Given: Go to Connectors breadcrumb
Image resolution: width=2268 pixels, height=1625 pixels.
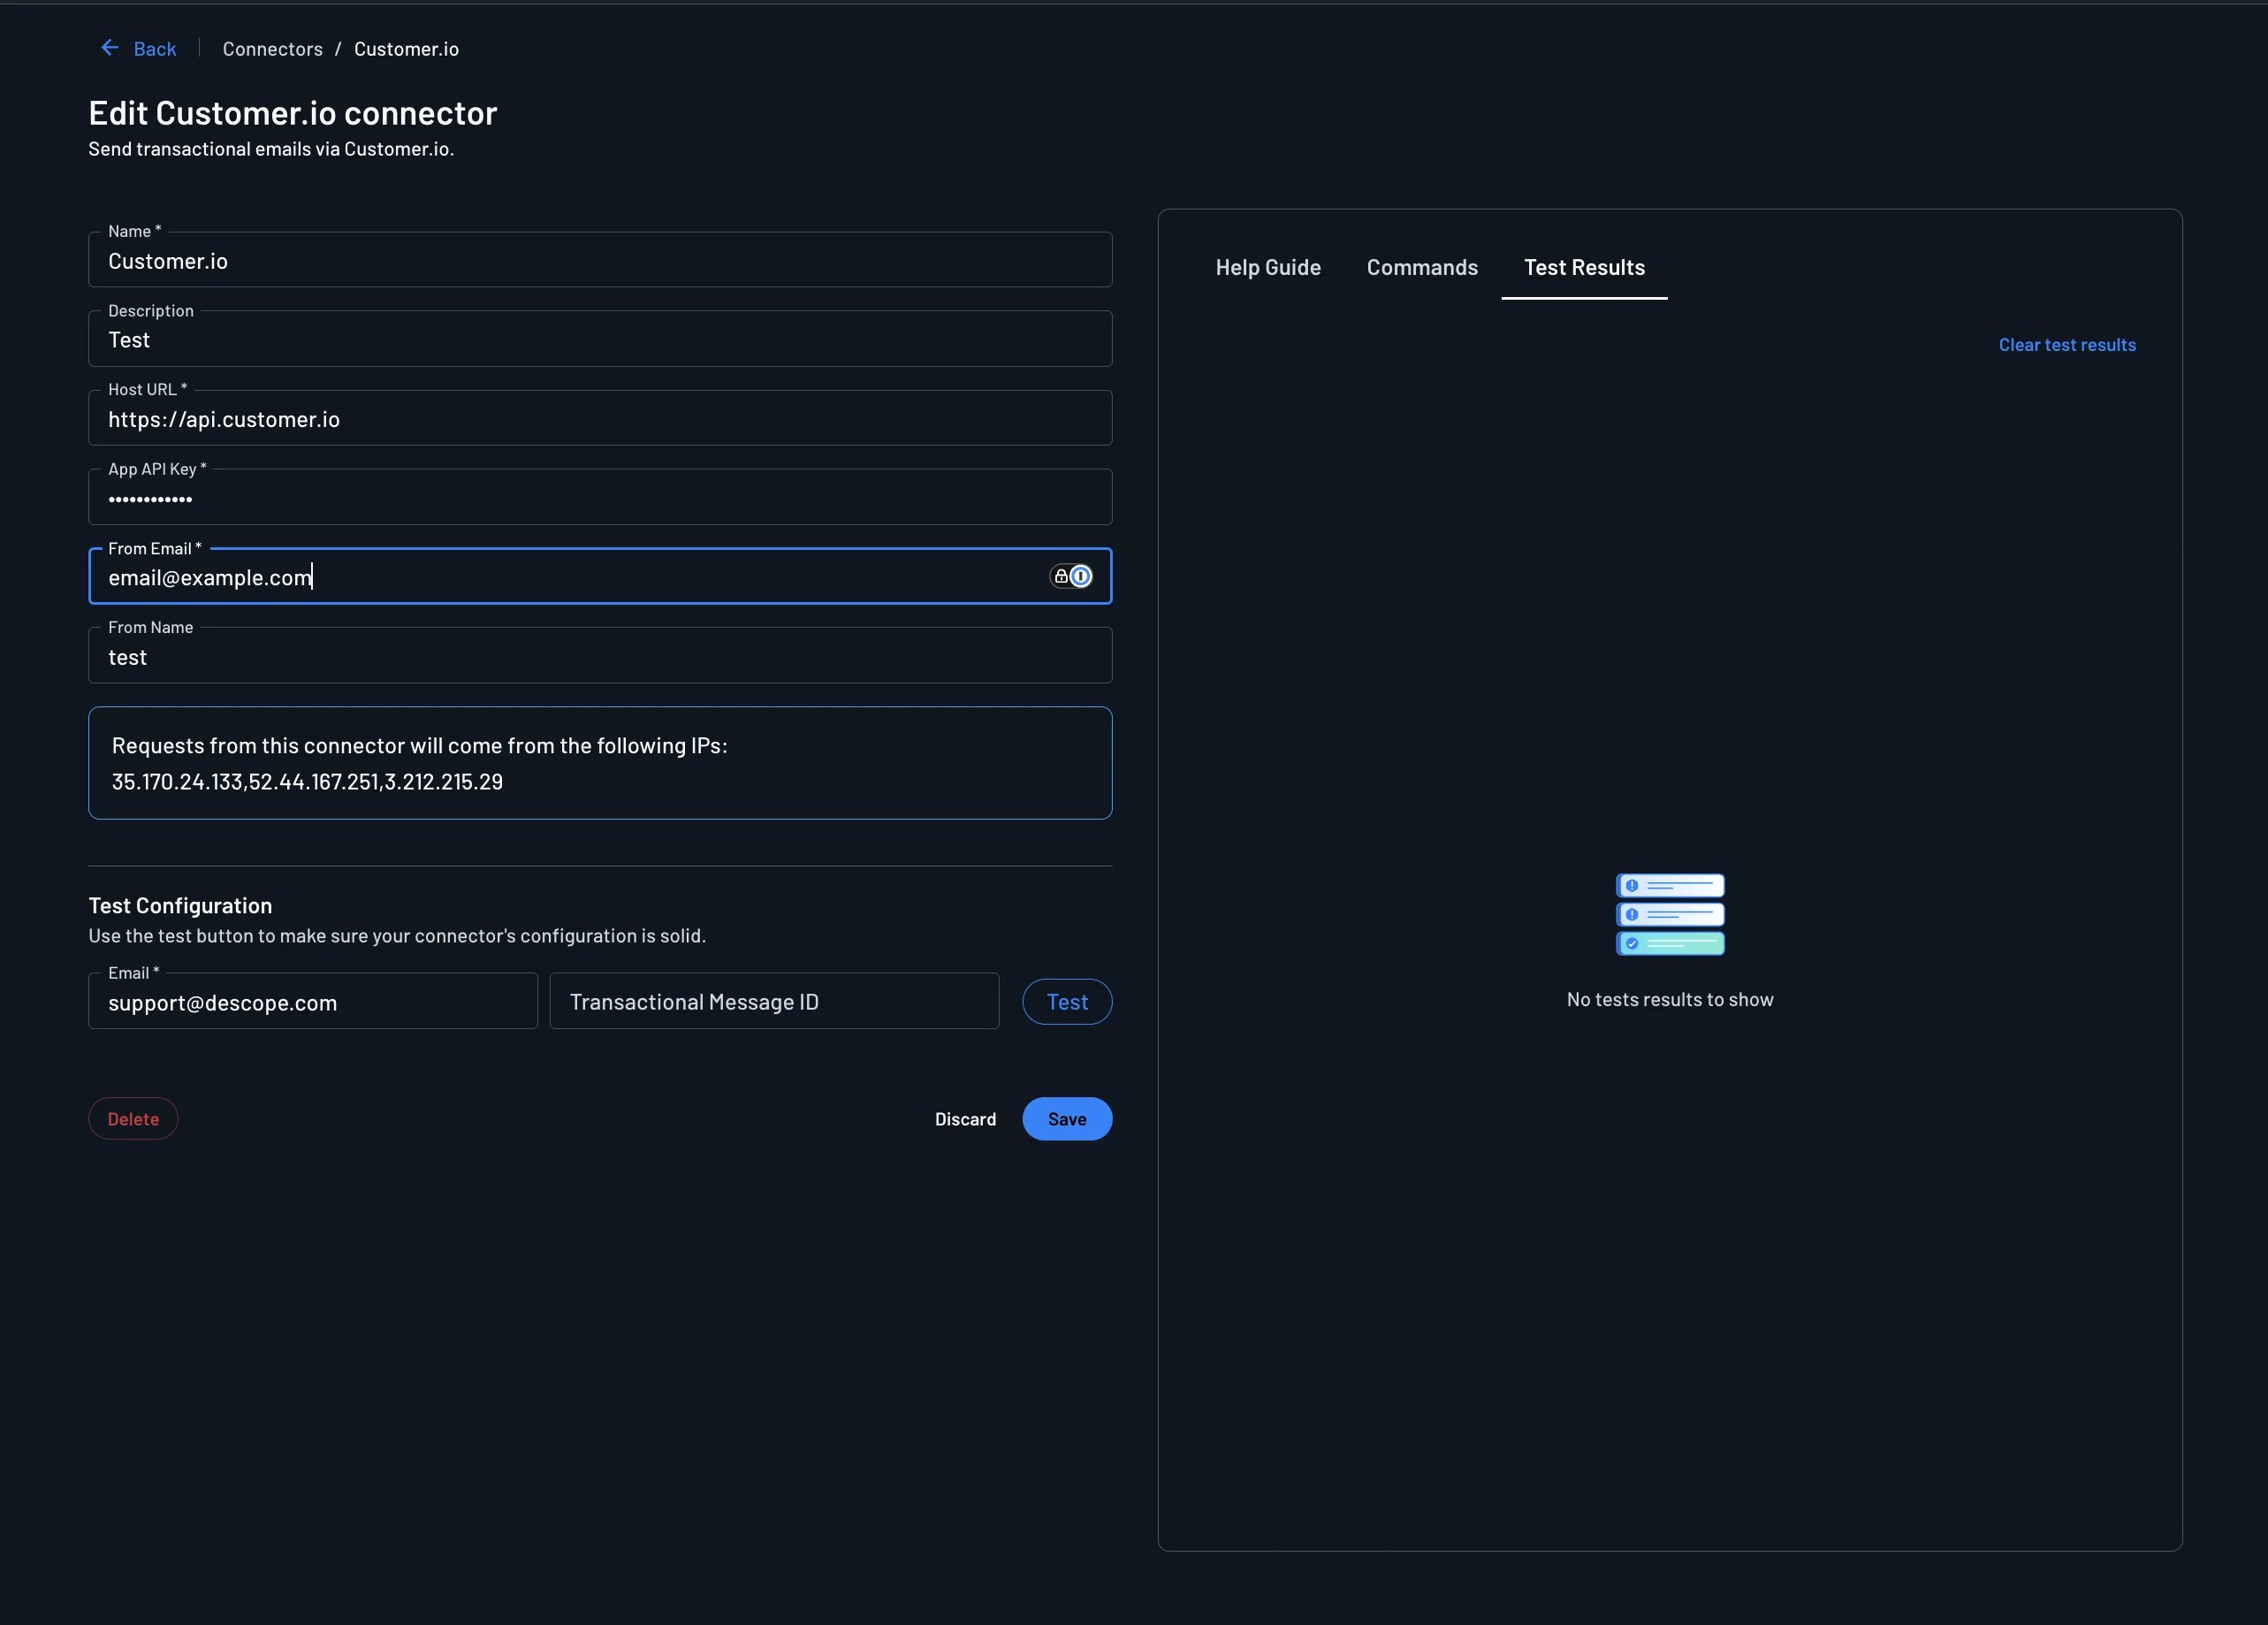Looking at the screenshot, I should pos(272,49).
